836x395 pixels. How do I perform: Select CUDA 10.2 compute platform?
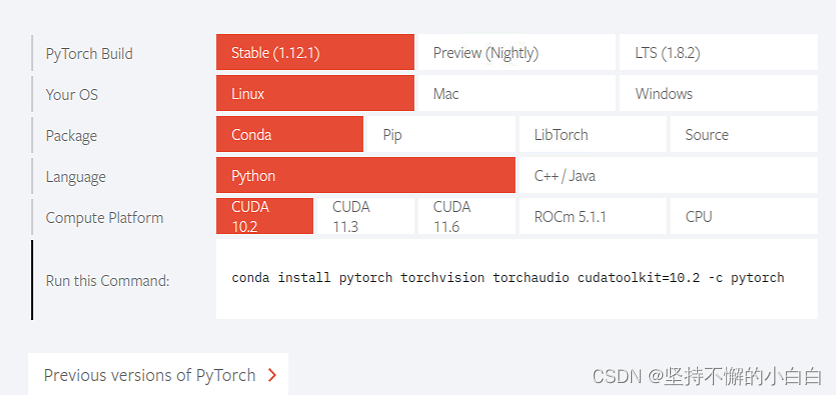(x=264, y=216)
